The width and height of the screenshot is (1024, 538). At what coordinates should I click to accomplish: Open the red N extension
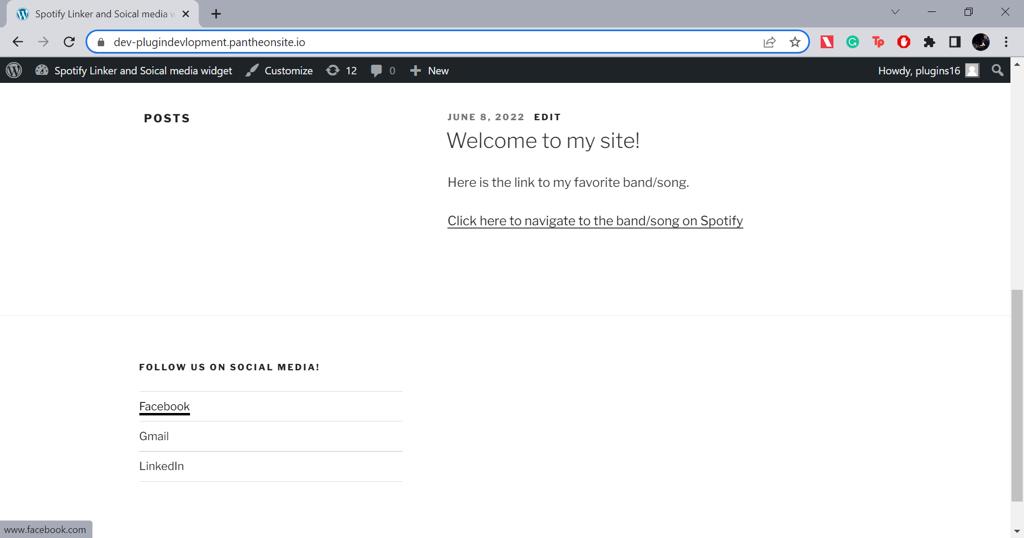[827, 42]
